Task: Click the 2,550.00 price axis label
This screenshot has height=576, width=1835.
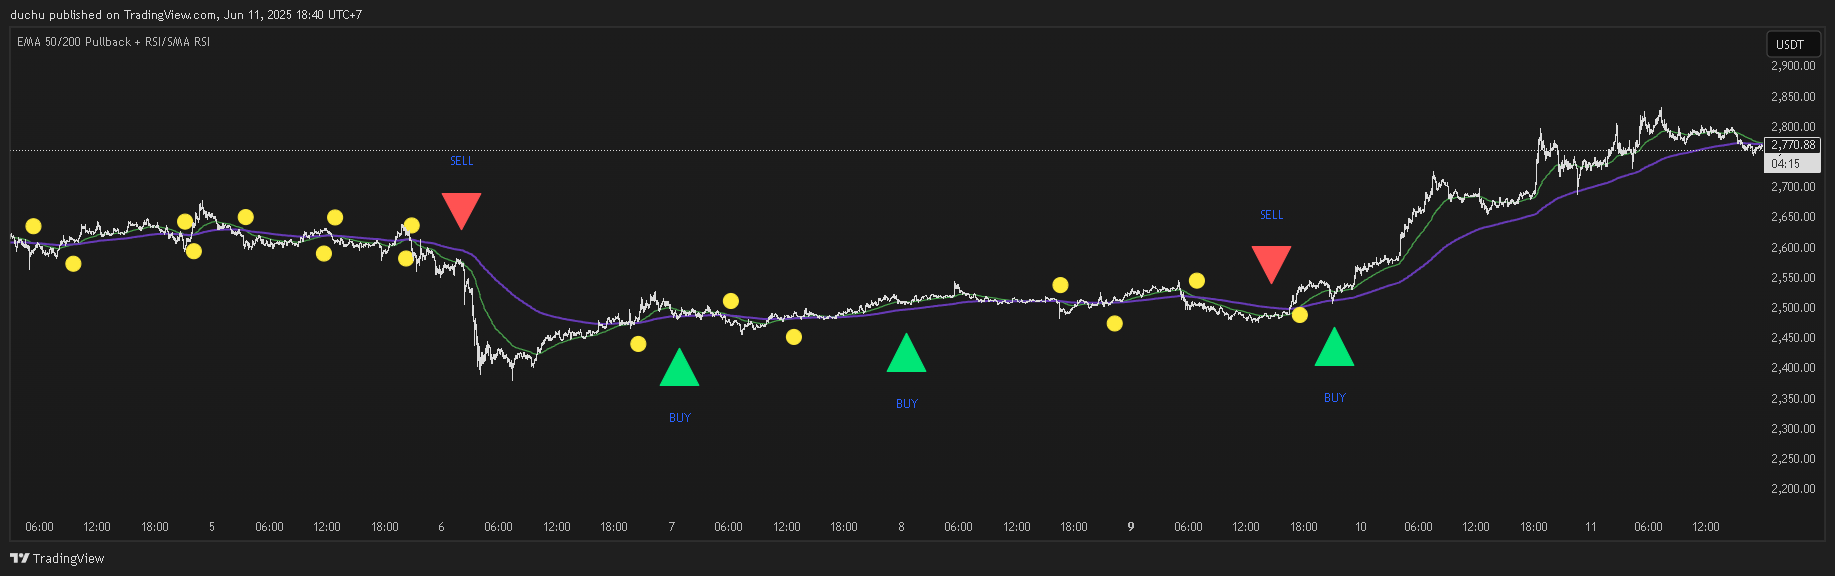Action: (1793, 278)
